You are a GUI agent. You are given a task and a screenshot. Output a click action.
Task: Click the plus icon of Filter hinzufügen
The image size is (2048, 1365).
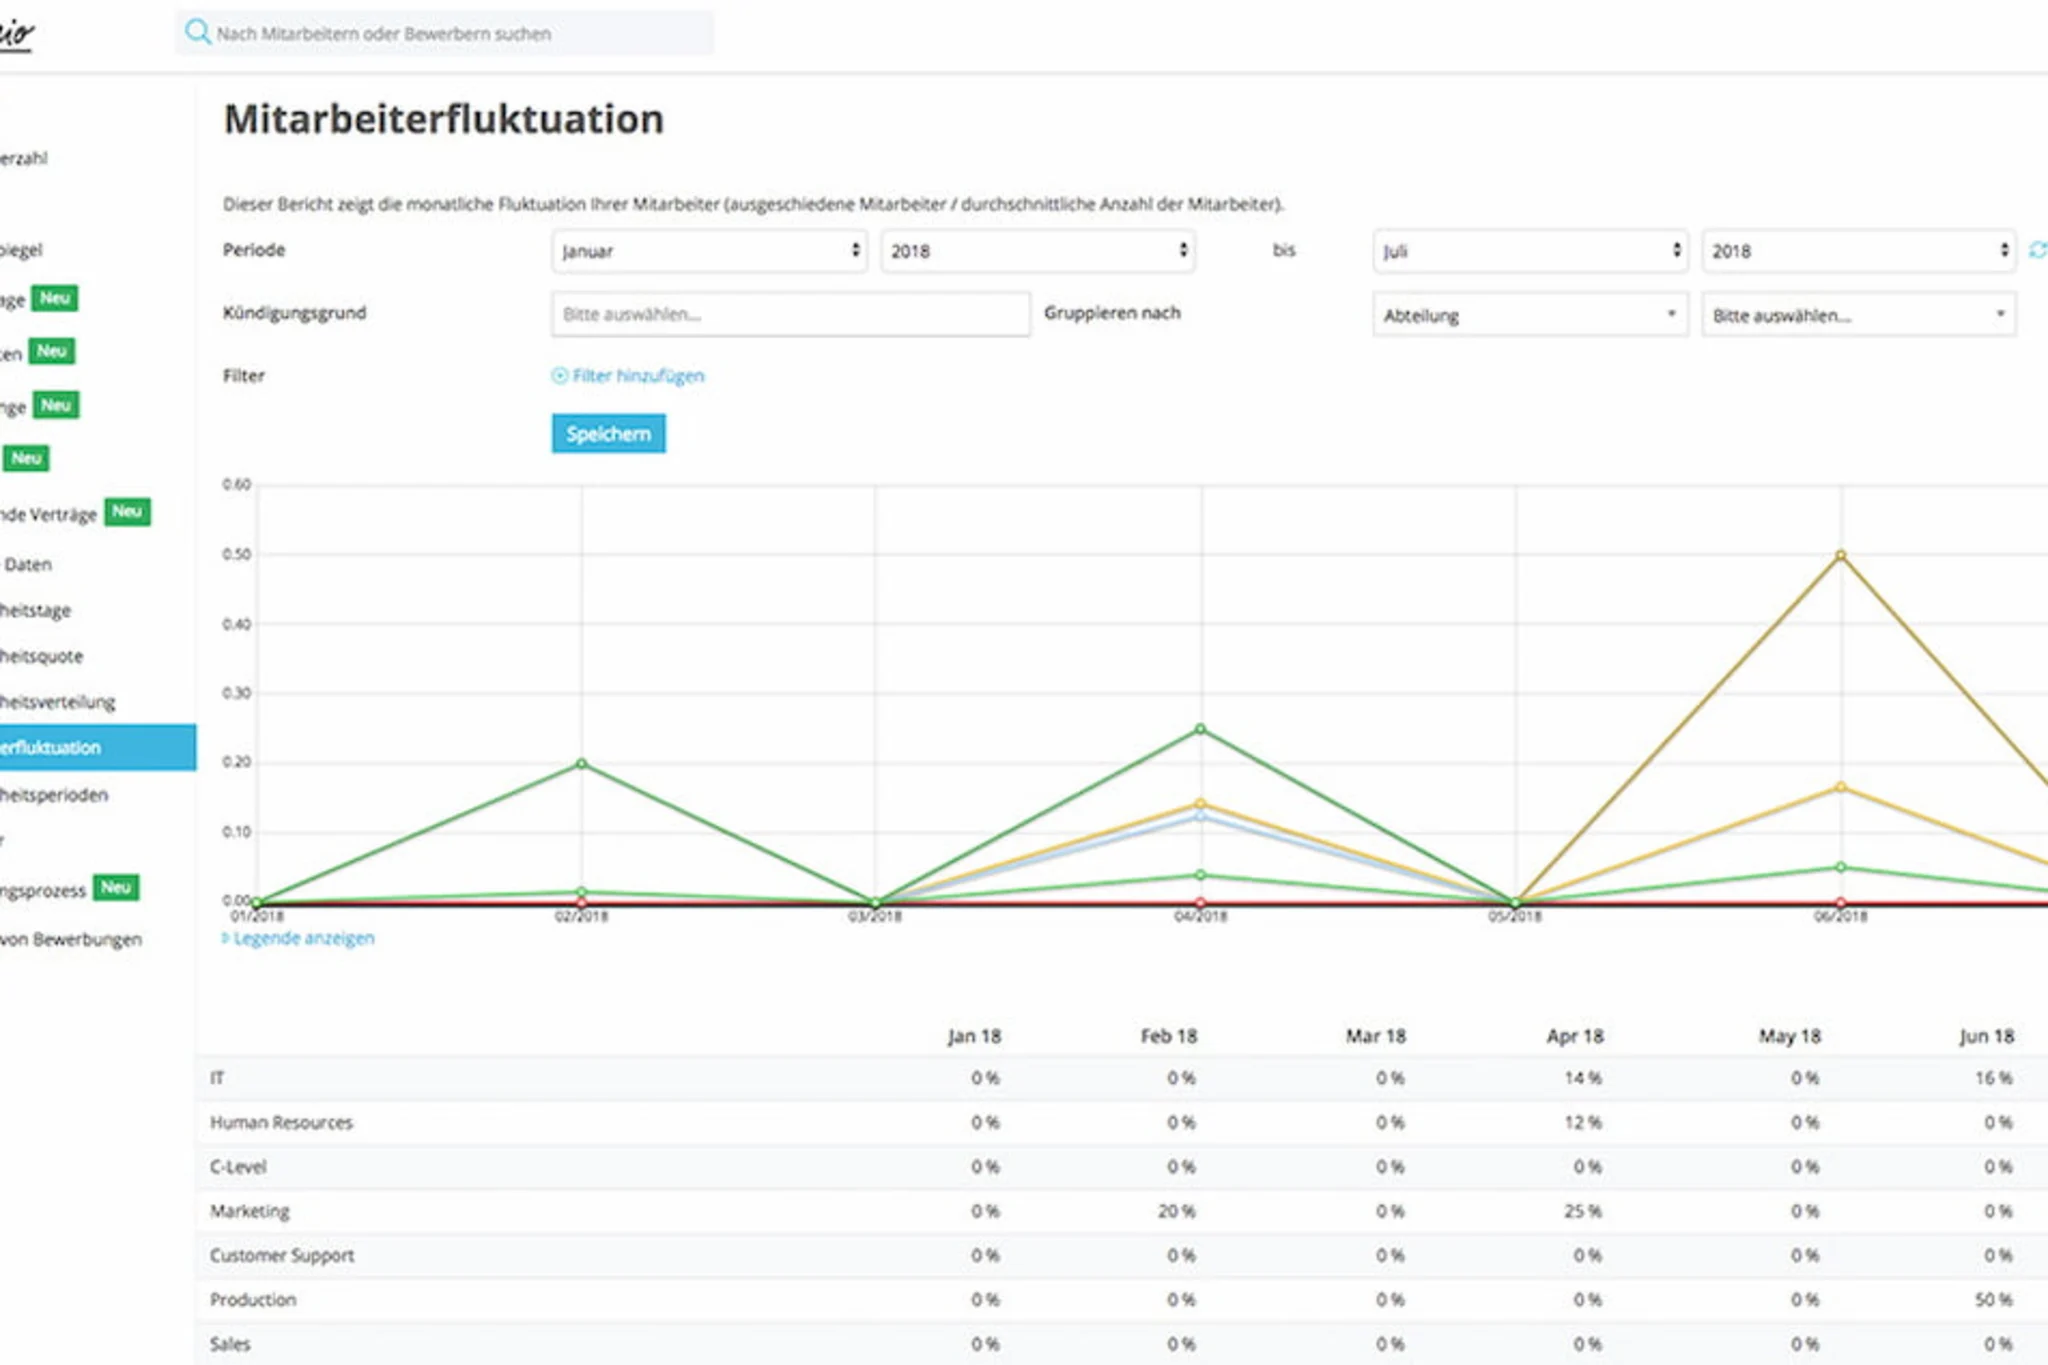tap(560, 375)
